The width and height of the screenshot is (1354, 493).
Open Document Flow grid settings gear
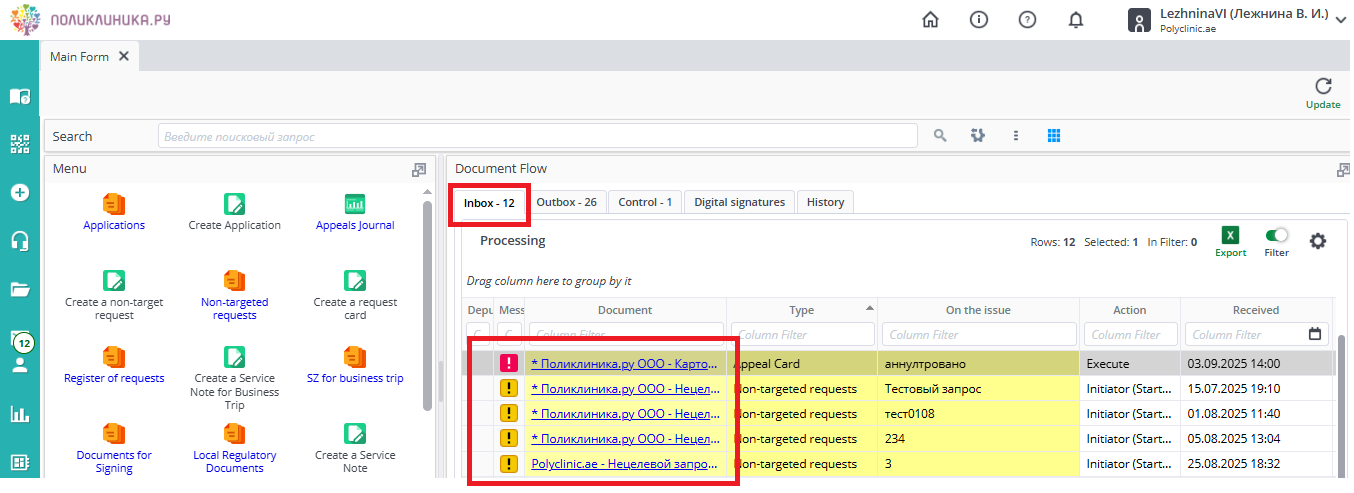point(1318,241)
